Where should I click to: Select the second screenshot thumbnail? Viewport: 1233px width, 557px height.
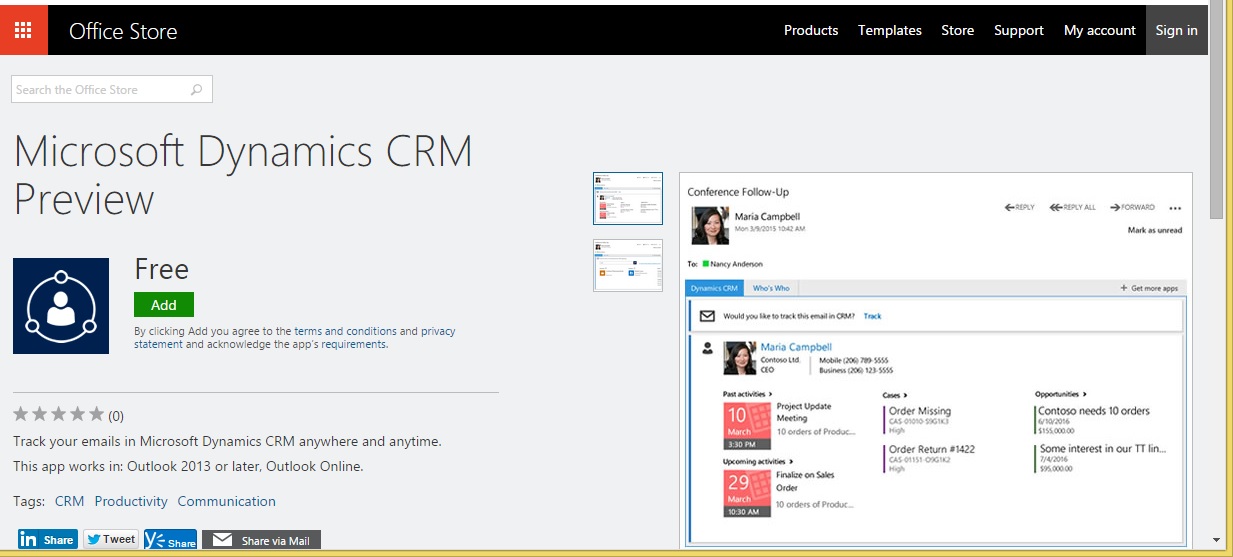coord(628,265)
